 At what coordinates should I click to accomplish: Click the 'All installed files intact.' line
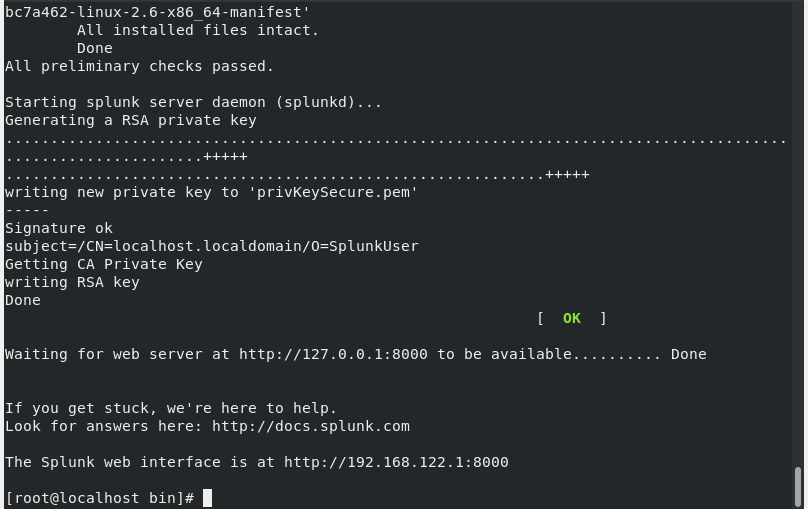pos(198,30)
